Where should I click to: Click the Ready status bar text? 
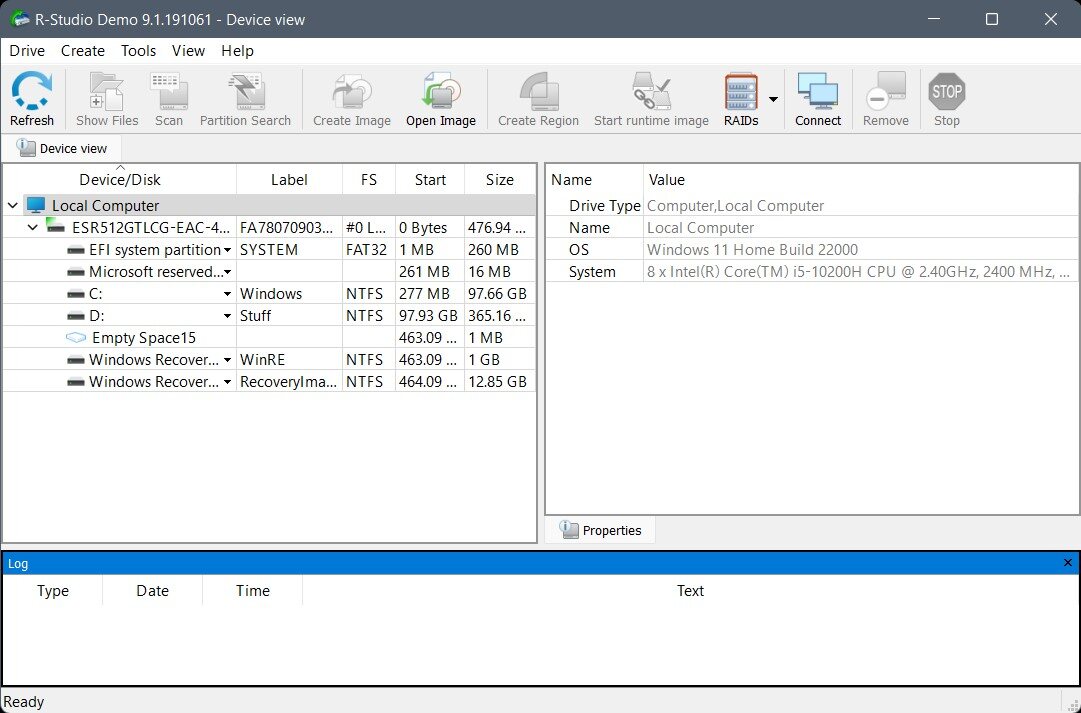[23, 701]
